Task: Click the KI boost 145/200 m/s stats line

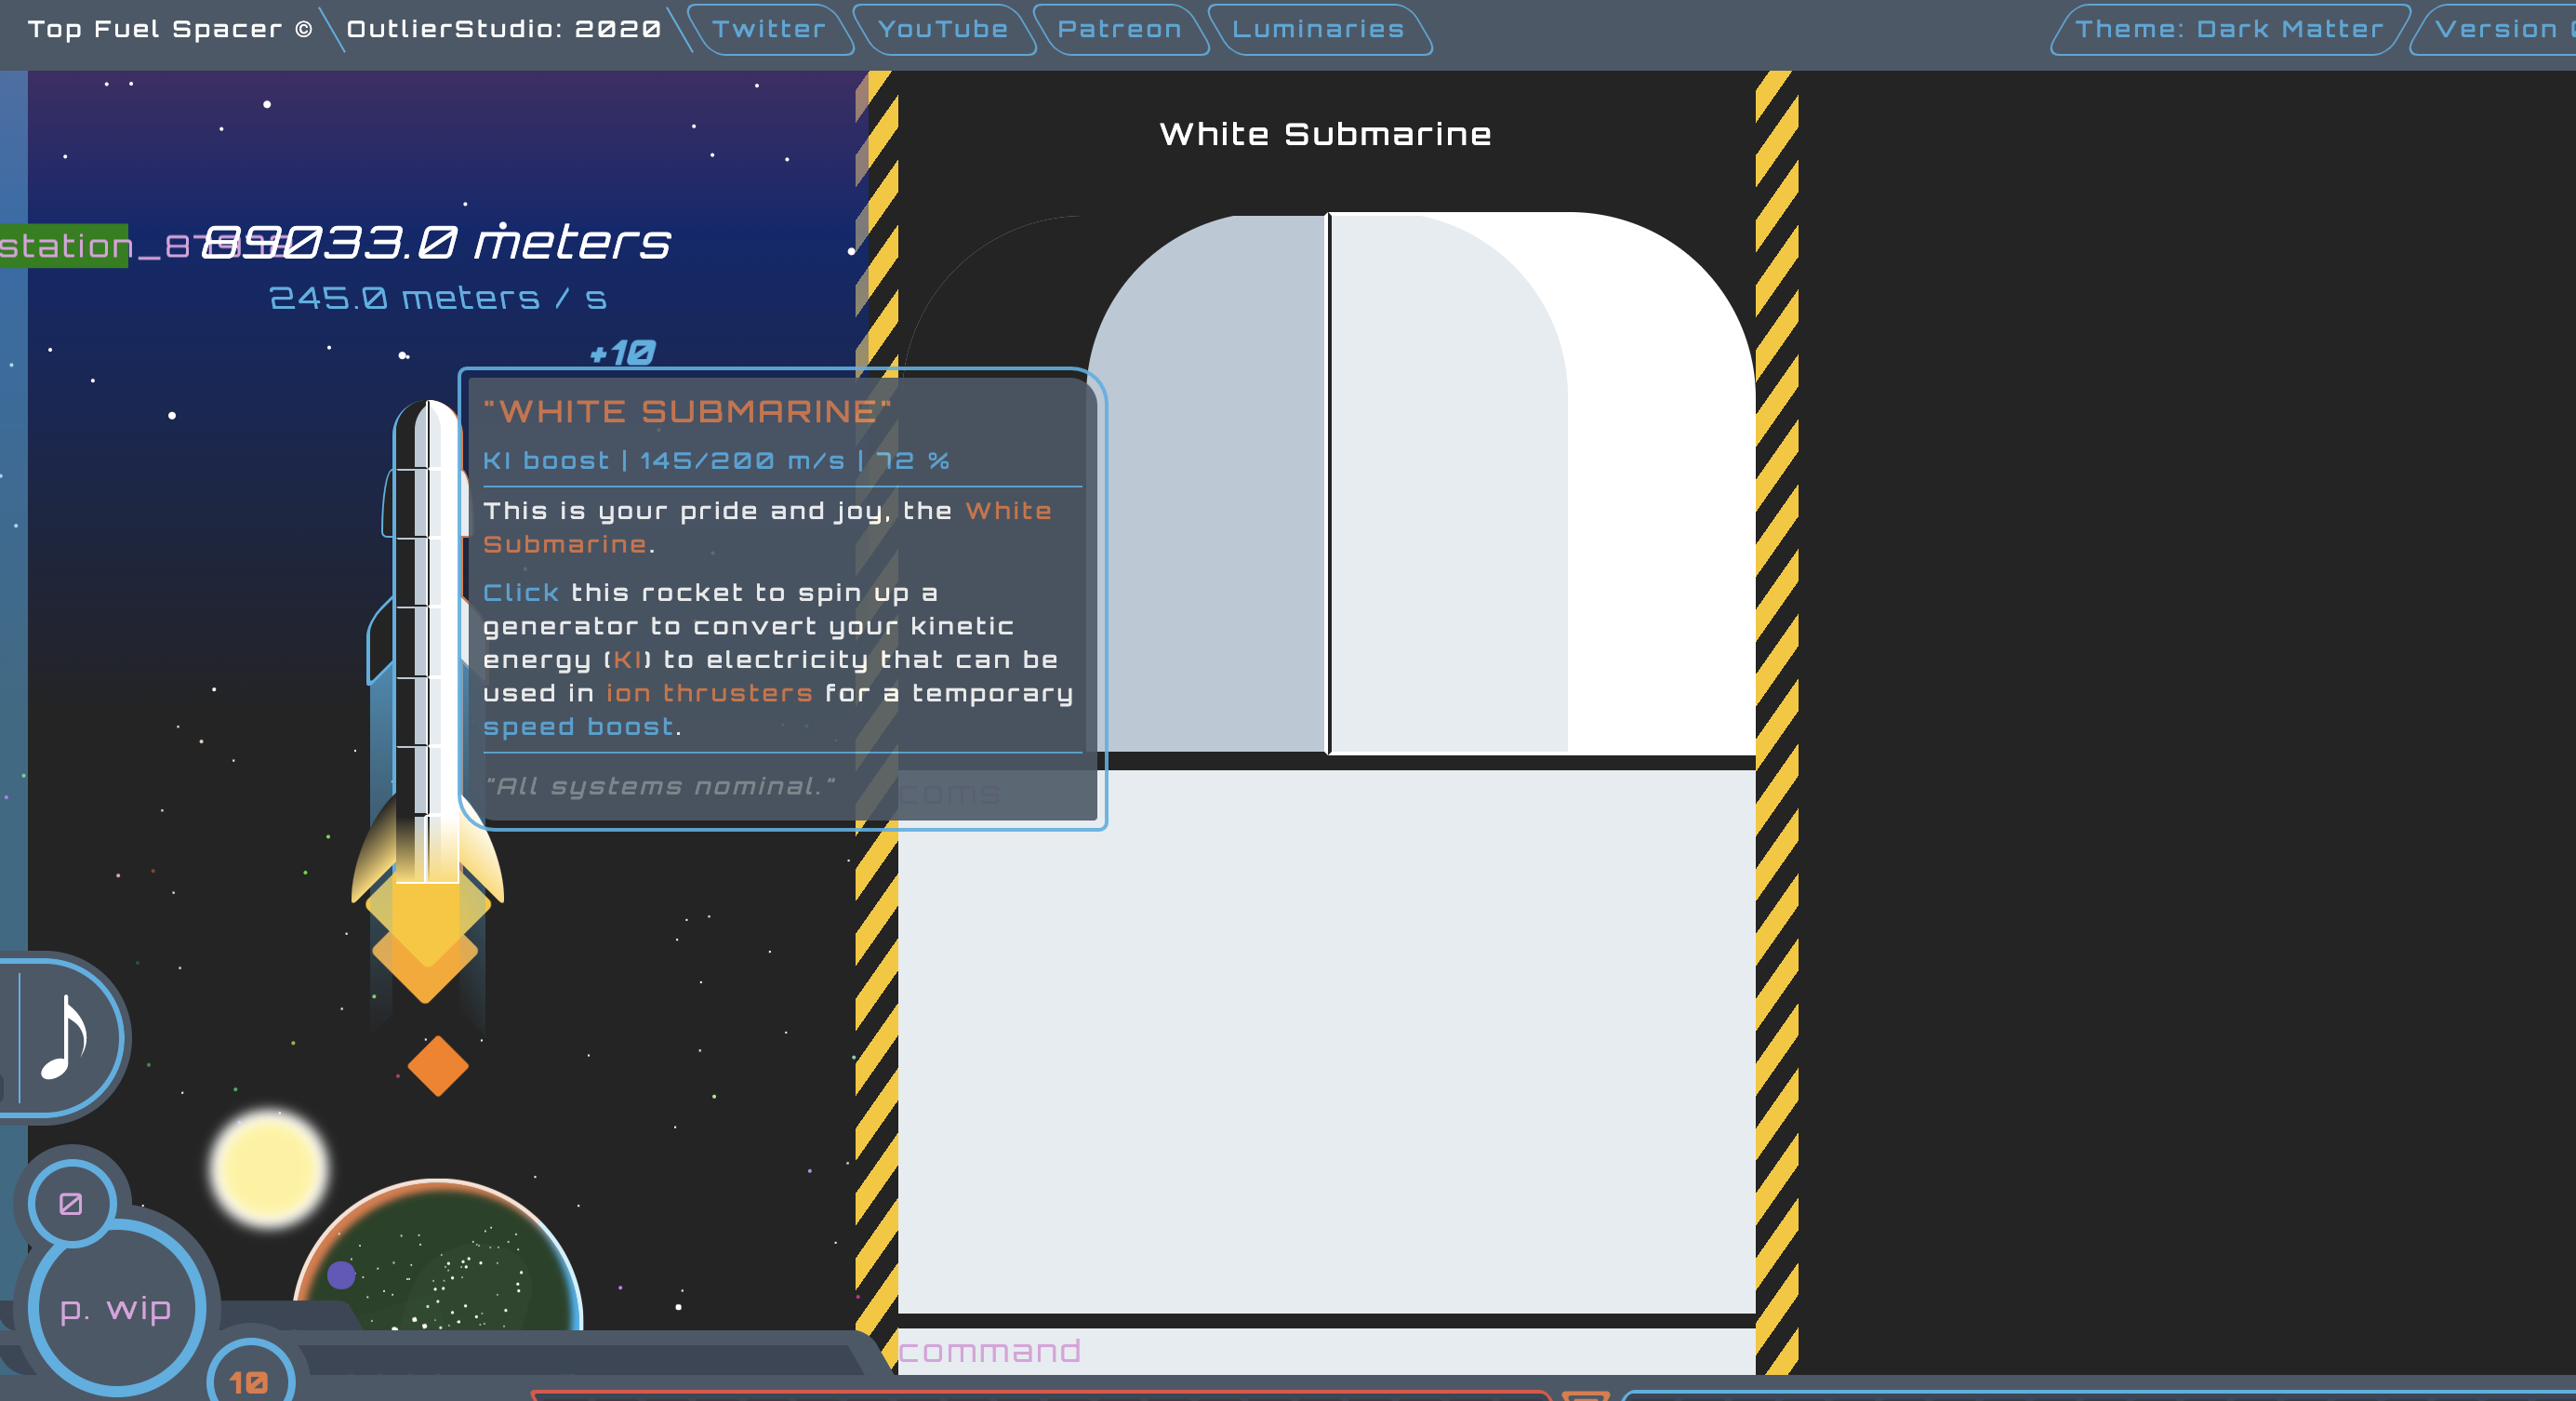Action: coord(716,461)
